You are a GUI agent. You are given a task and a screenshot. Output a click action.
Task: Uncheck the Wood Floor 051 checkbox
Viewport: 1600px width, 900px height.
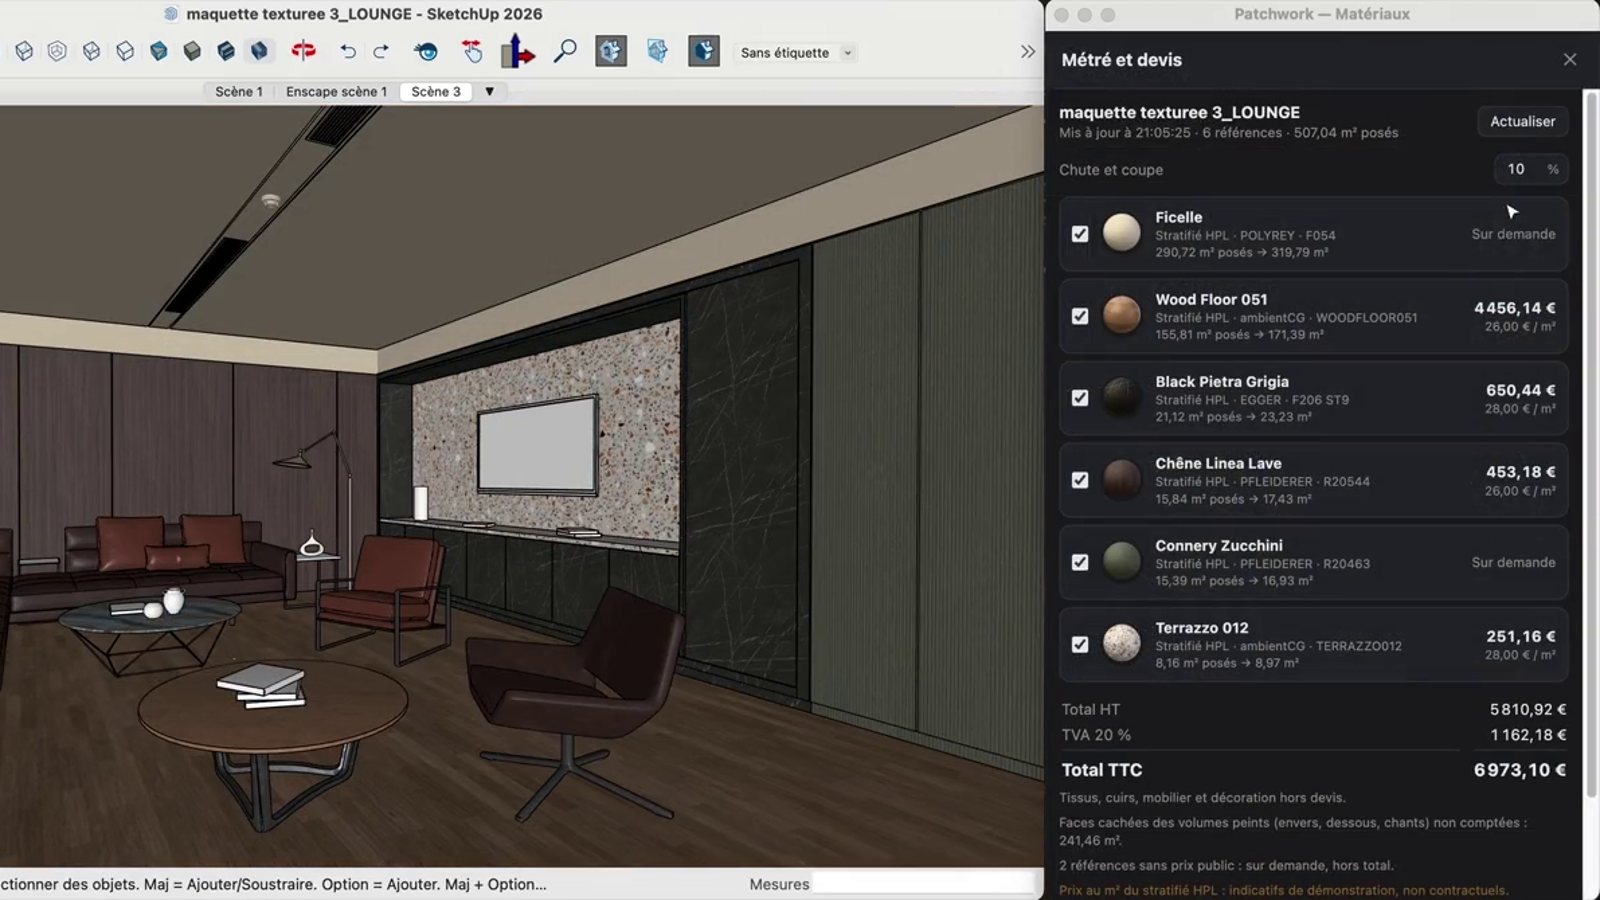(x=1080, y=316)
